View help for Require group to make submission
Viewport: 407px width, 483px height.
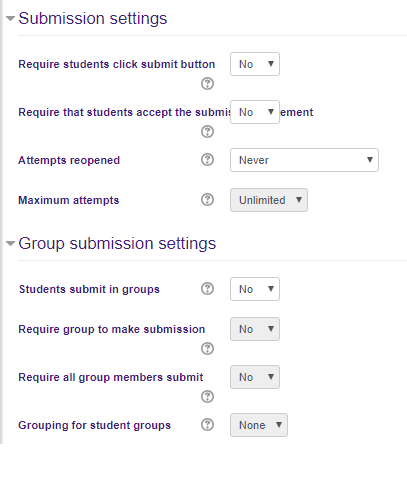tap(207, 349)
